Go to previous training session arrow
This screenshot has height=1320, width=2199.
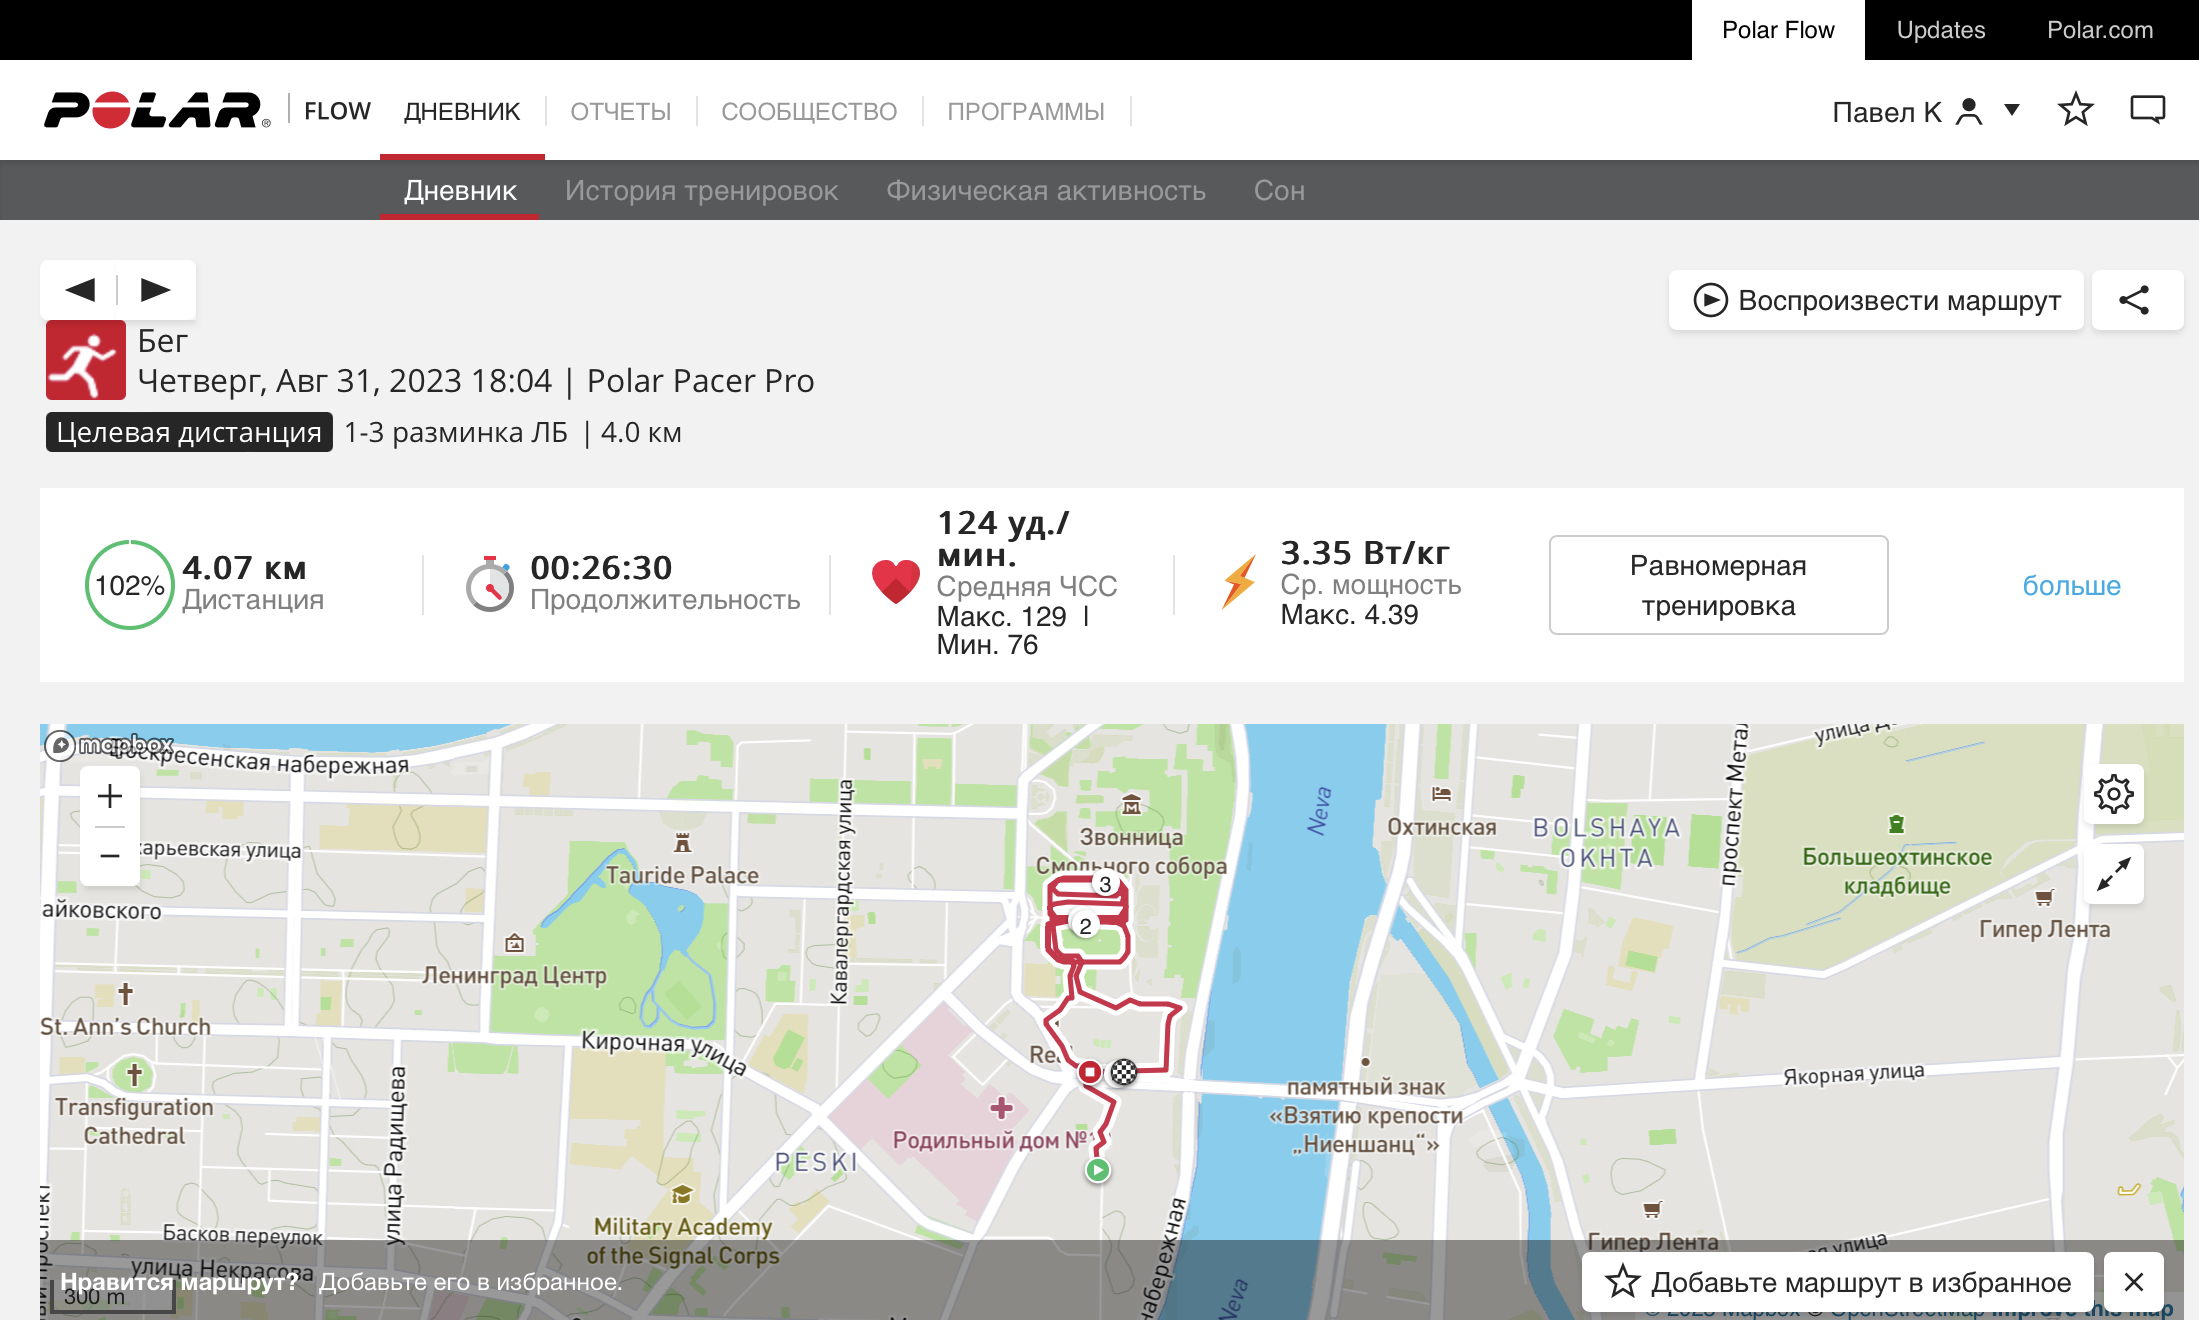[x=80, y=290]
